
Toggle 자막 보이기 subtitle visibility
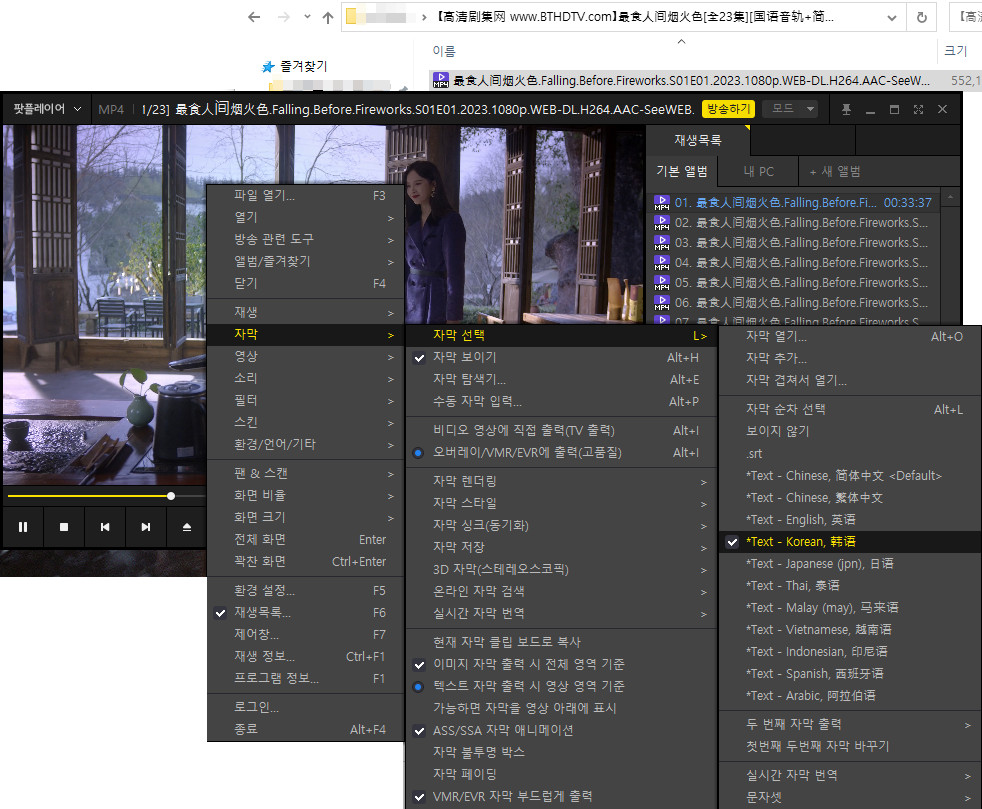coord(561,358)
